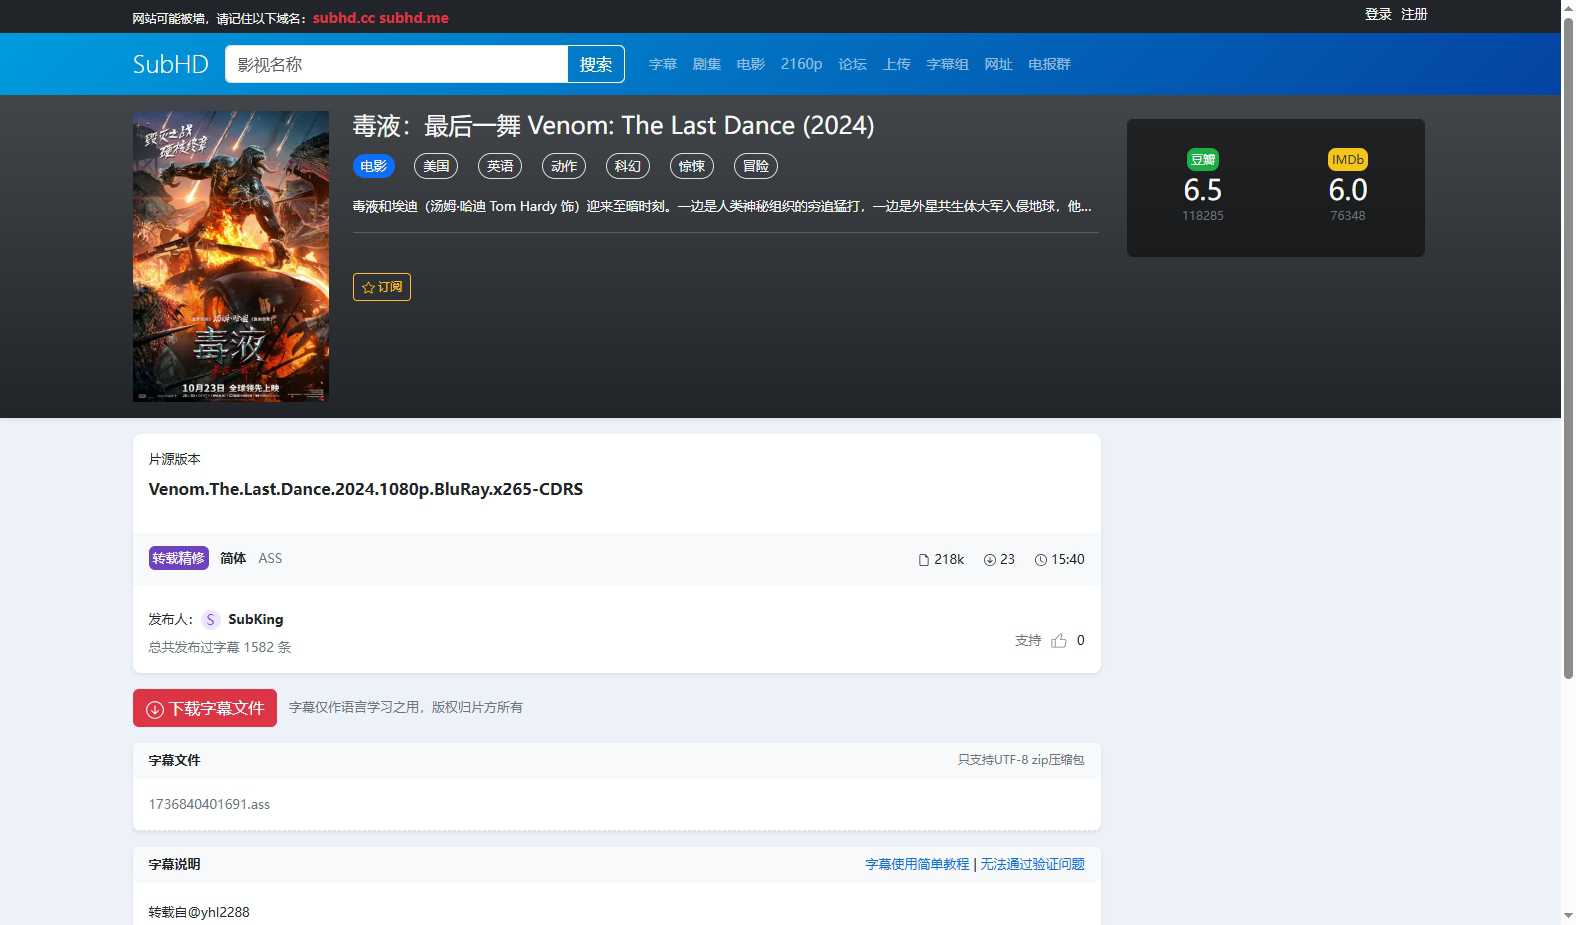The height and width of the screenshot is (925, 1576).
Task: Open the 电影 nav menu item
Action: (751, 64)
